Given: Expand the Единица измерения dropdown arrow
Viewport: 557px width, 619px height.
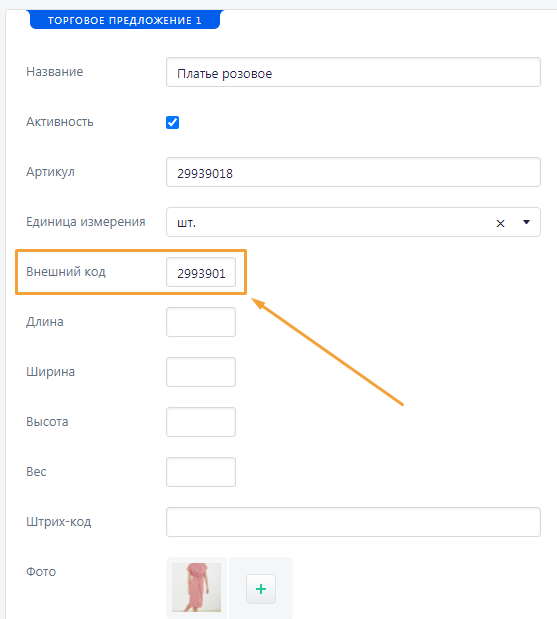Looking at the screenshot, I should pyautogui.click(x=526, y=222).
